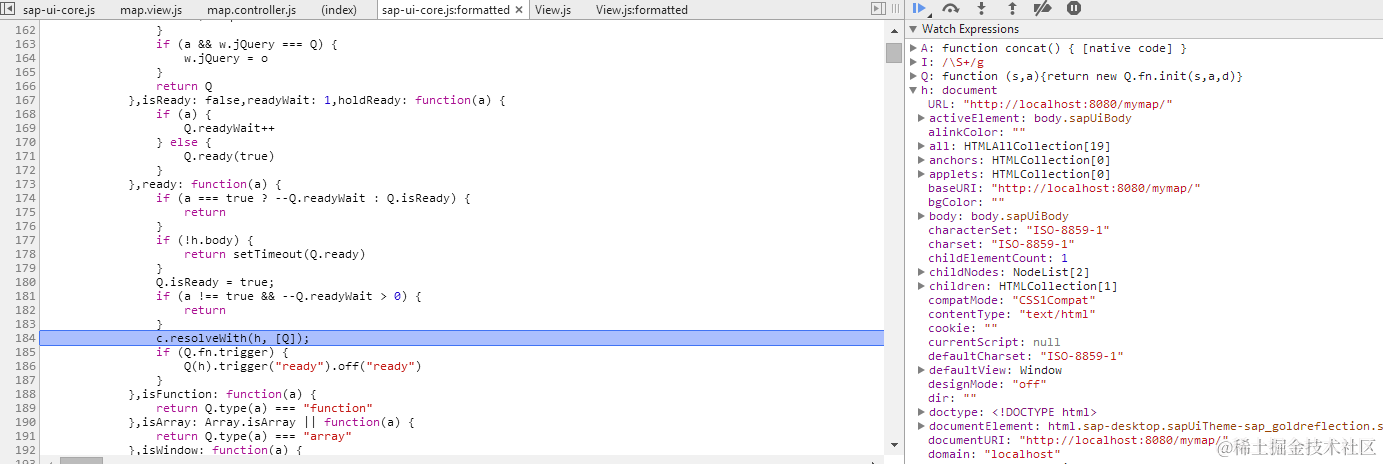The height and width of the screenshot is (464, 1383).
Task: Click the baseURI value string
Action: coord(1095,188)
